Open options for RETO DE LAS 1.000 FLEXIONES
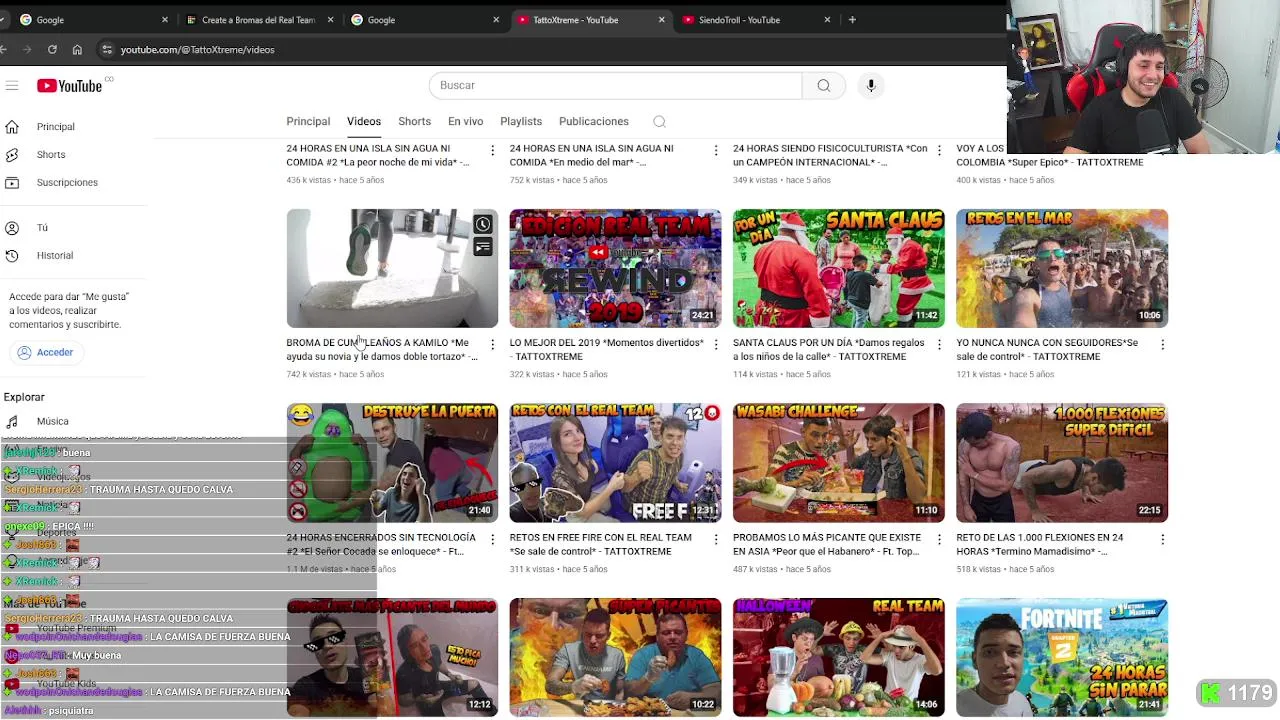 coord(1162,539)
